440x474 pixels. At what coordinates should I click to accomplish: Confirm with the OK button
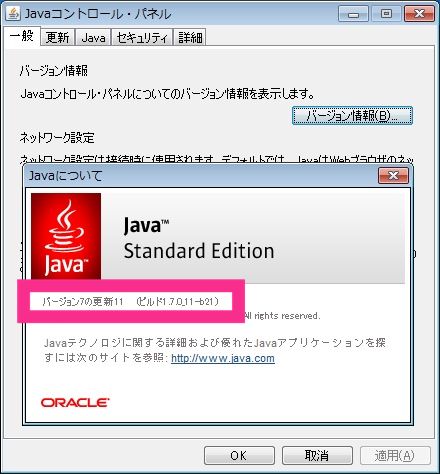[239, 456]
